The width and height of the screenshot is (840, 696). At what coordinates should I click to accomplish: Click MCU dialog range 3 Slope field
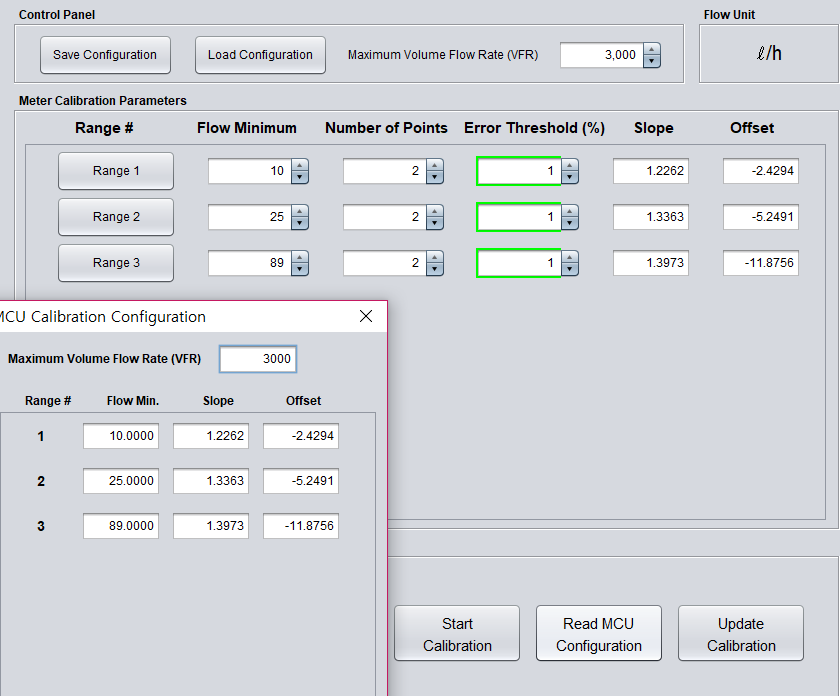(x=211, y=526)
